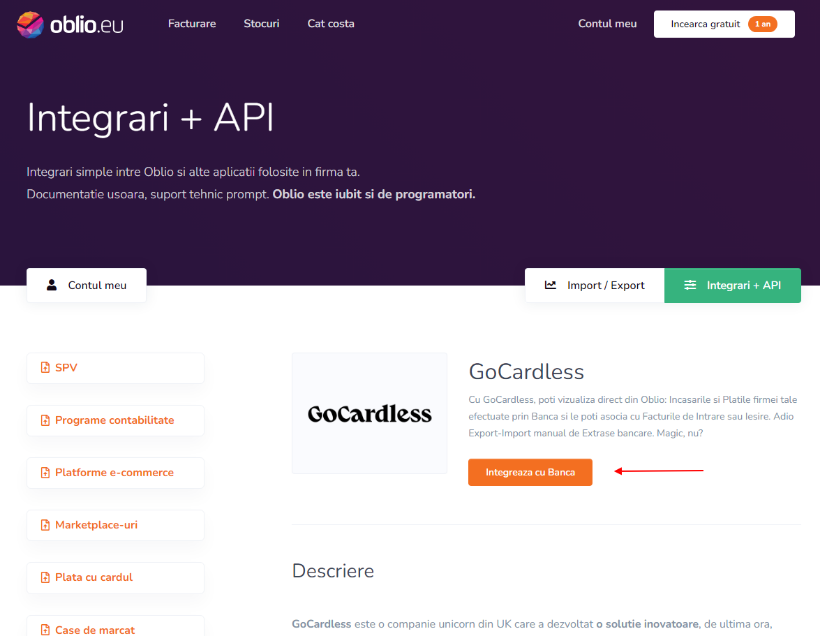Open the Marketplace-uri category
The image size is (820, 636).
(x=115, y=525)
